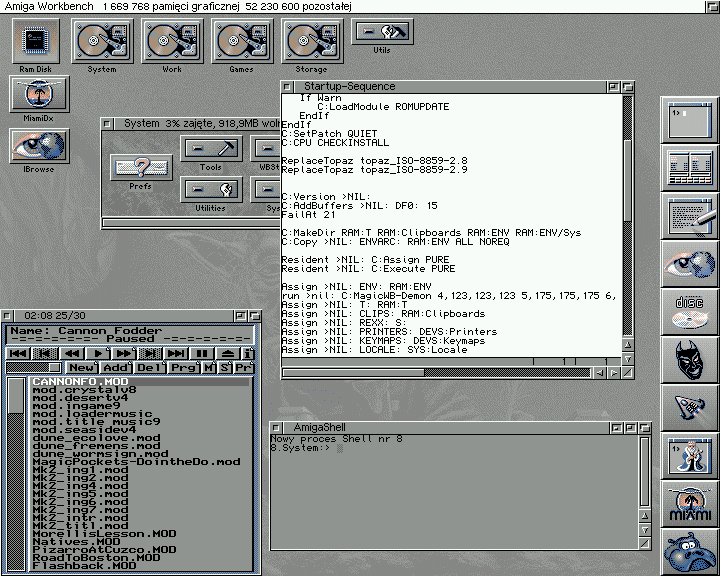Open the System disk icon on desktop

coord(102,41)
